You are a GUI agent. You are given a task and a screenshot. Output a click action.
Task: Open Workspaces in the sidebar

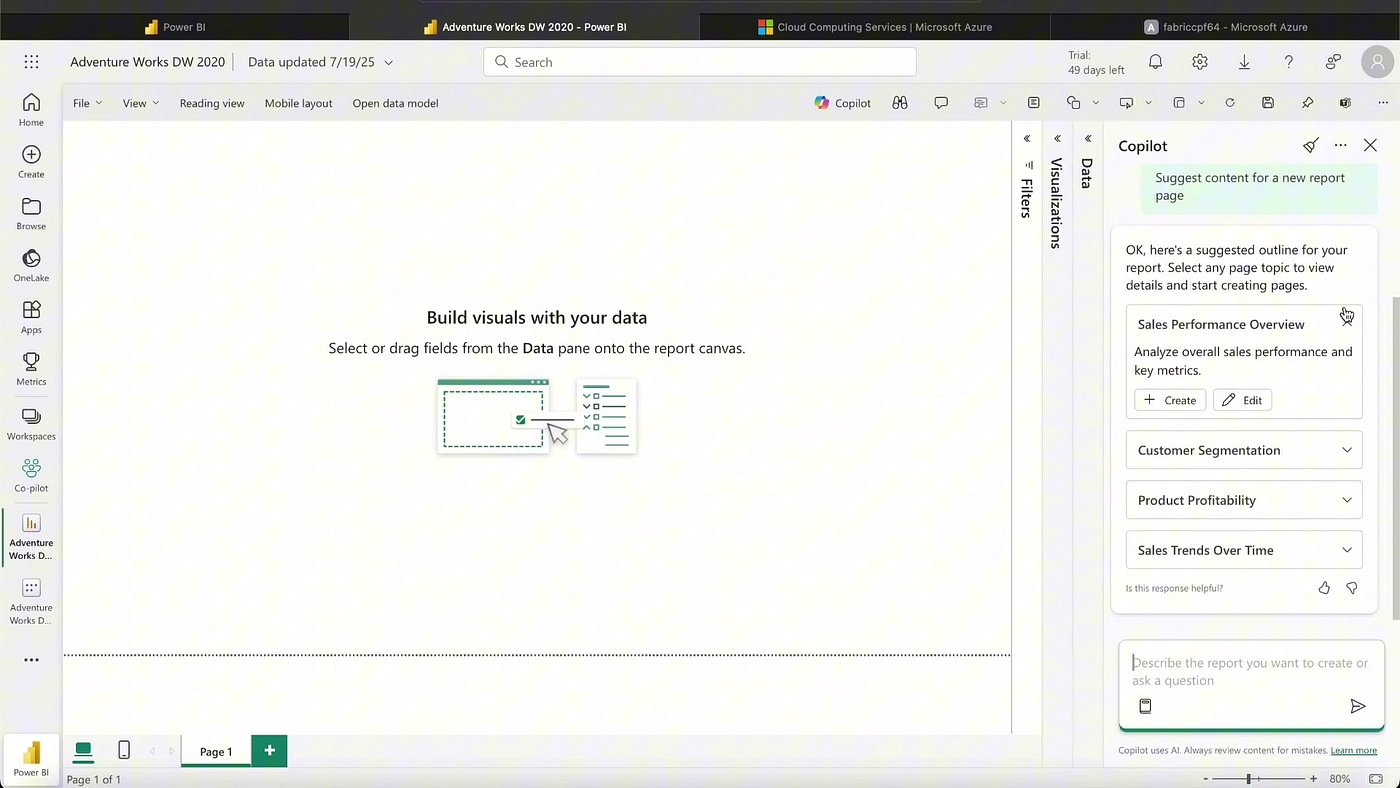(x=31, y=423)
